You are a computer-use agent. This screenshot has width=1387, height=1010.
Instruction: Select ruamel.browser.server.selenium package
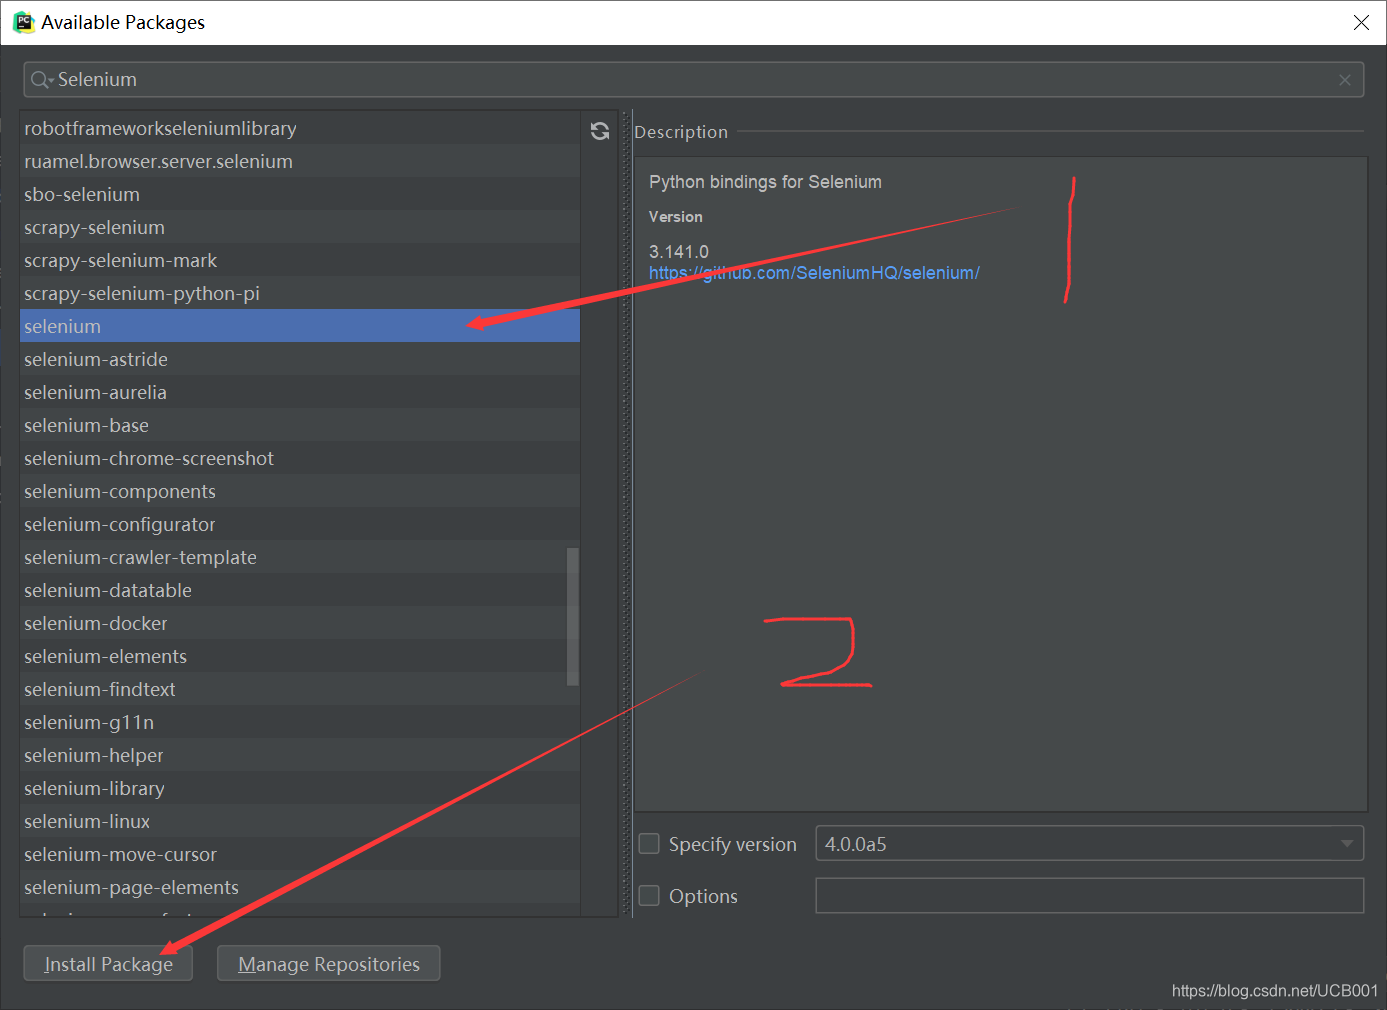pos(300,161)
